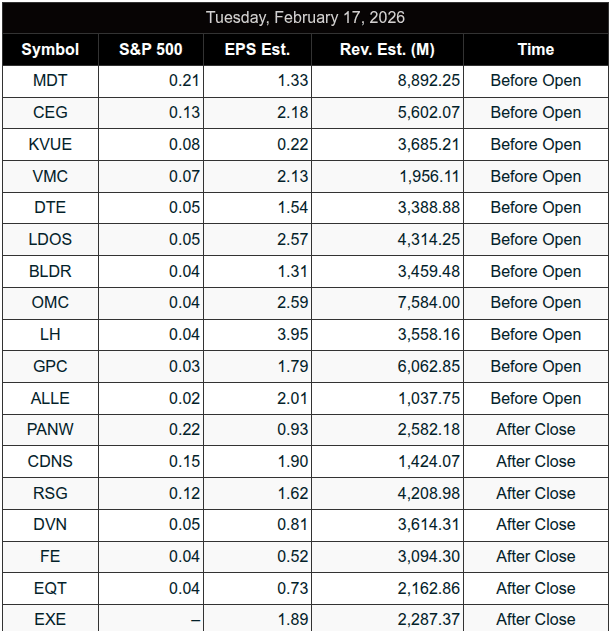Open the CDNS symbol entry

[50, 461]
